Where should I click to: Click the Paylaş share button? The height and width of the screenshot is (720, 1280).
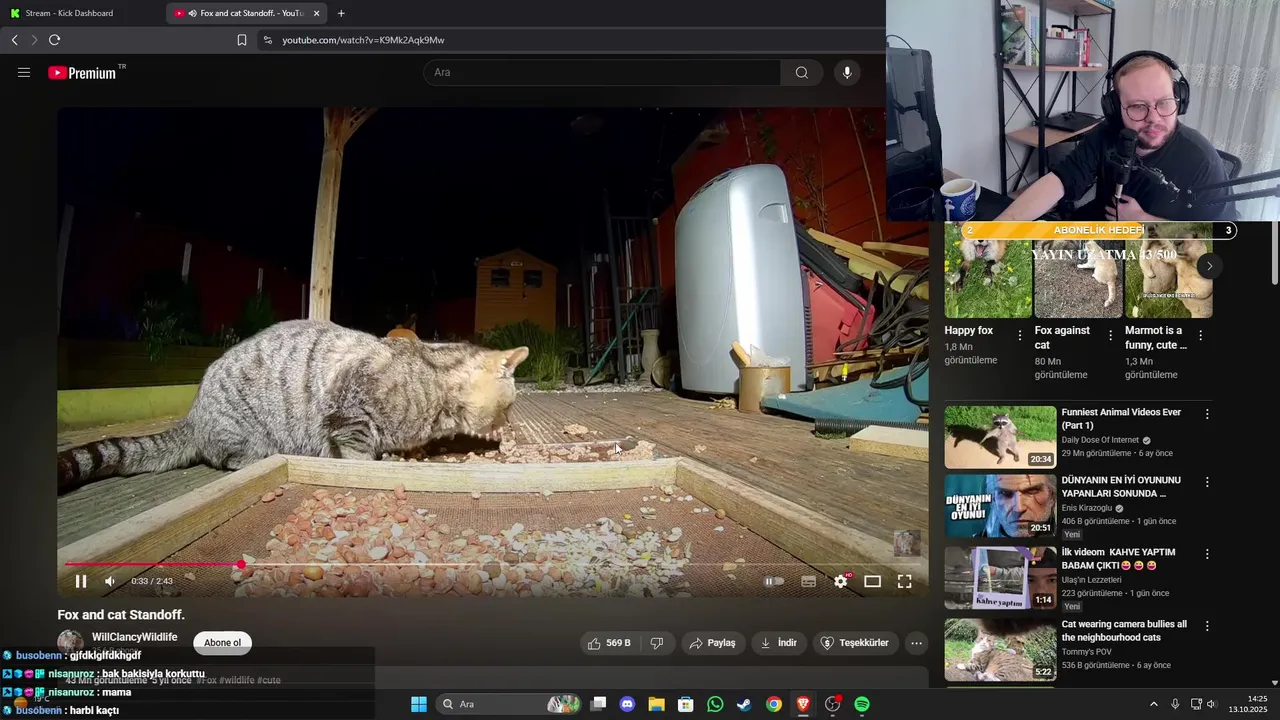[712, 643]
